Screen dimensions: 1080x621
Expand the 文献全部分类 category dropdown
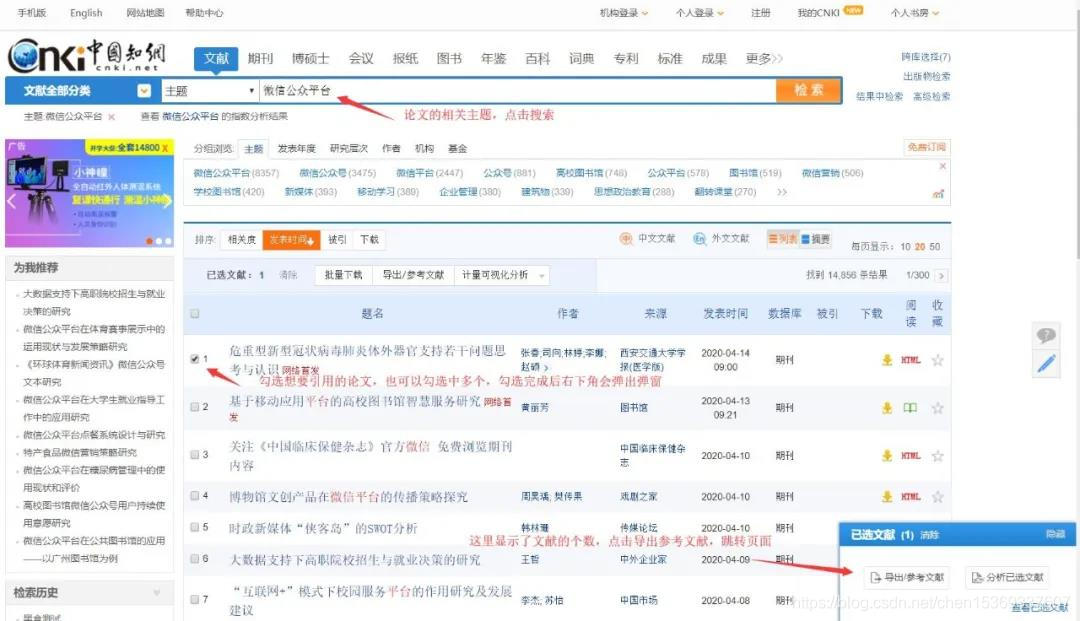coord(143,91)
